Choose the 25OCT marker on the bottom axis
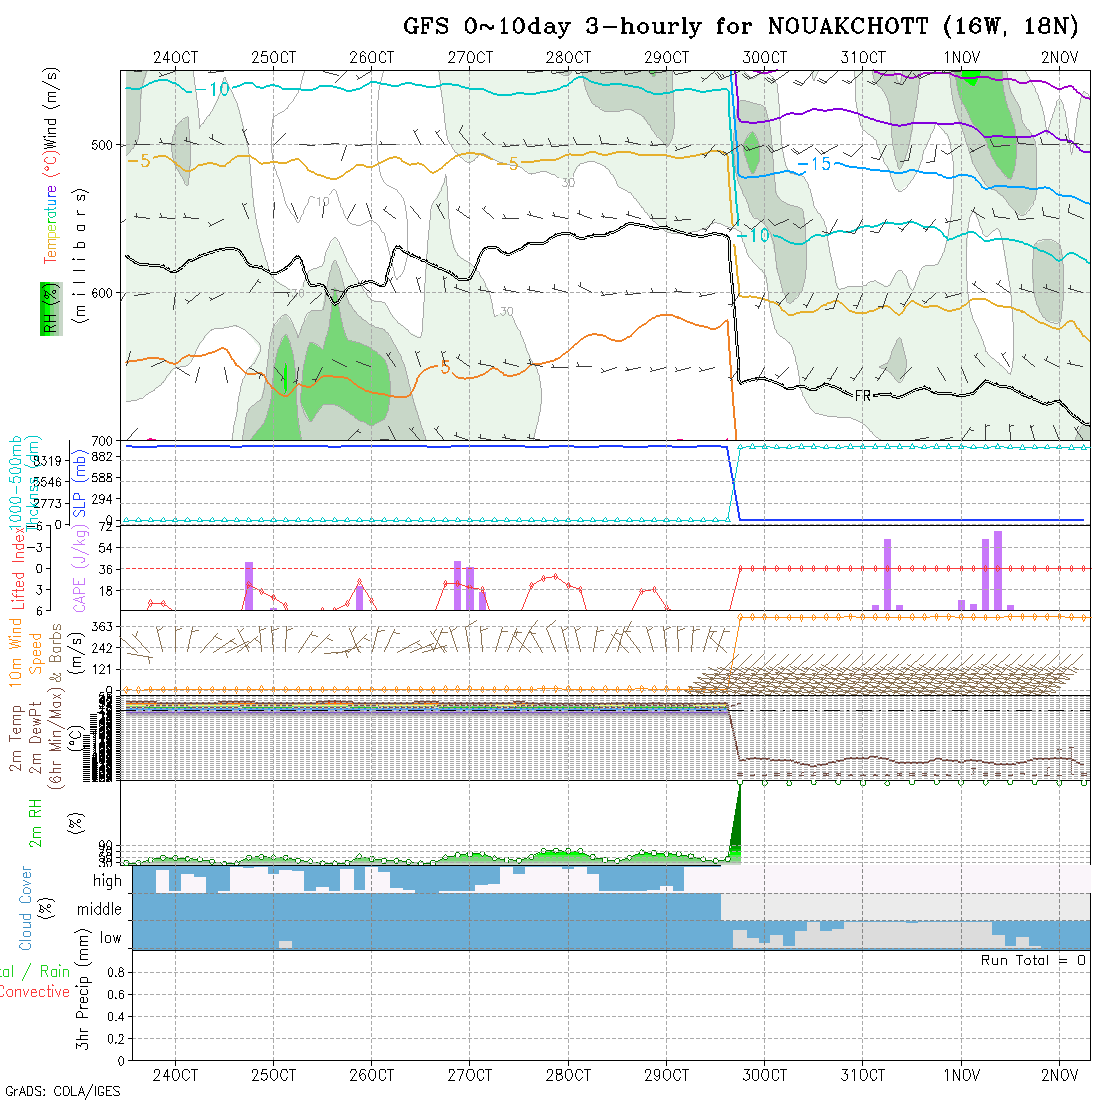The width and height of the screenshot is (1100, 1100). (x=273, y=1076)
